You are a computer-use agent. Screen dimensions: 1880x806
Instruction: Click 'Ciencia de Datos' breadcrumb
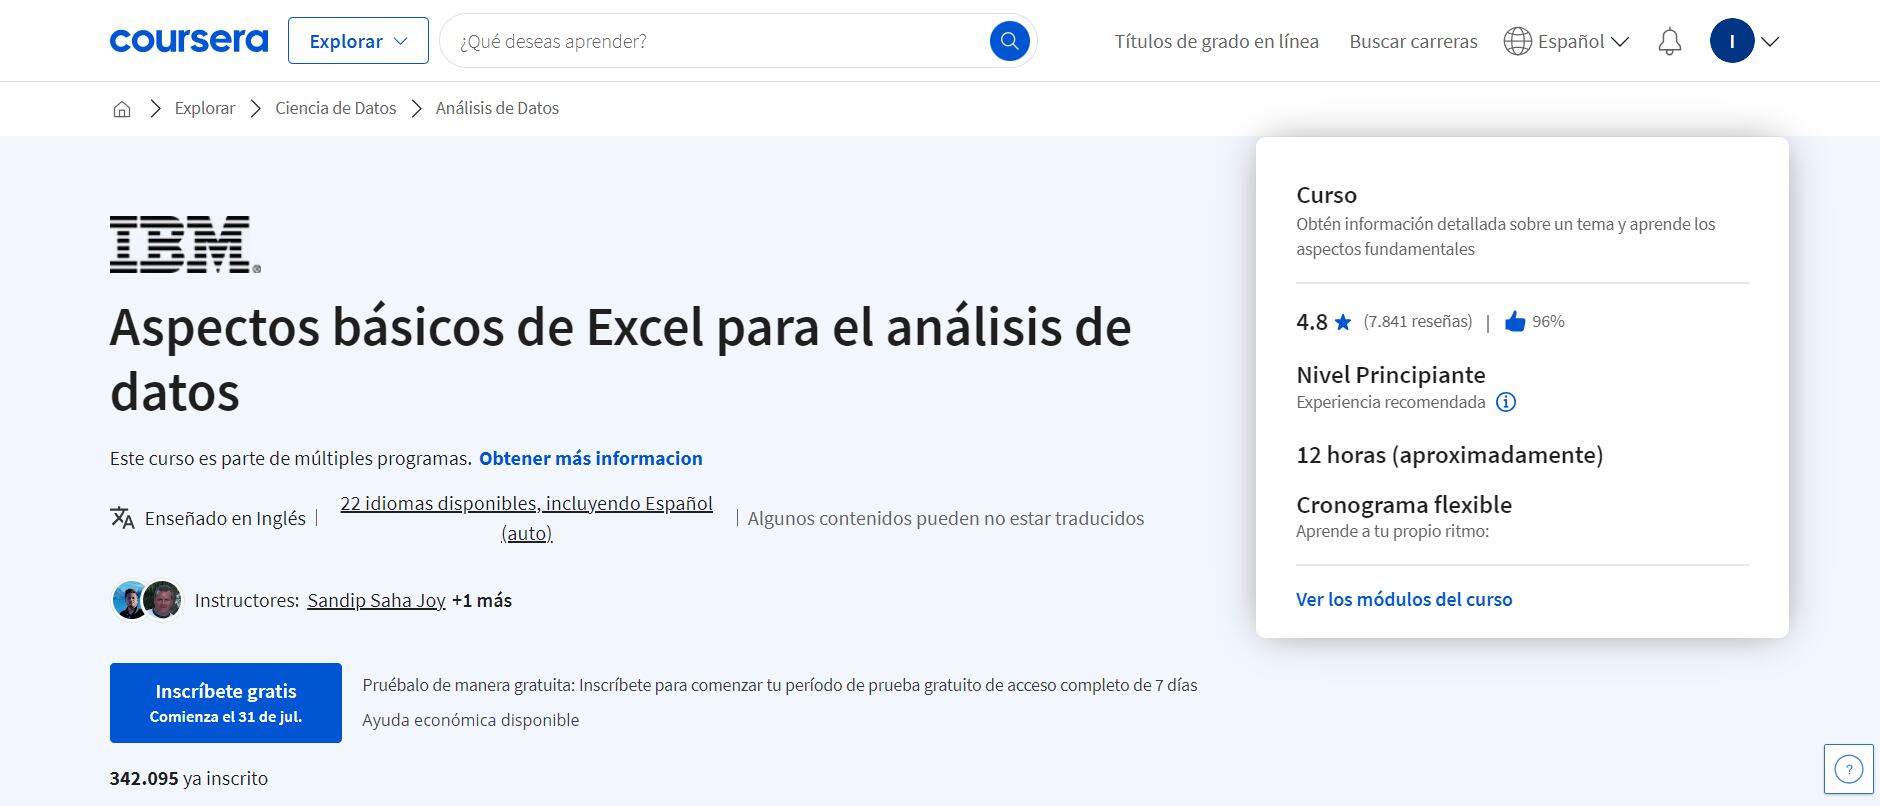coord(336,108)
